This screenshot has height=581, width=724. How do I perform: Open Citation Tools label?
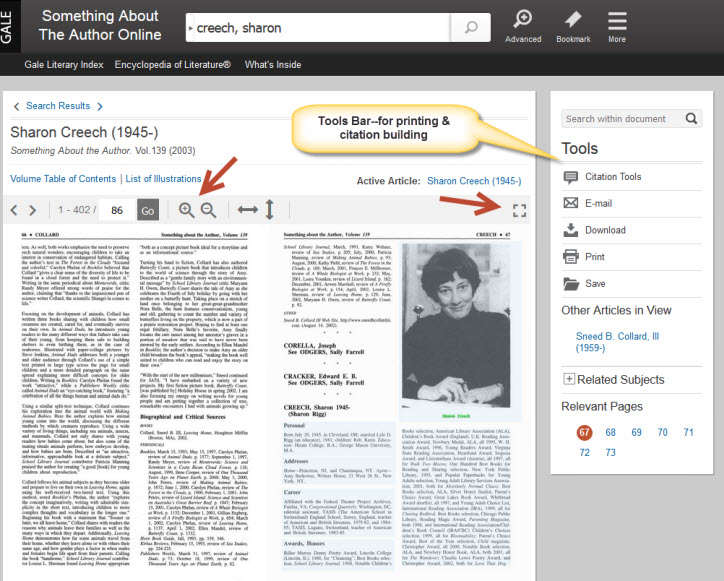tap(613, 176)
